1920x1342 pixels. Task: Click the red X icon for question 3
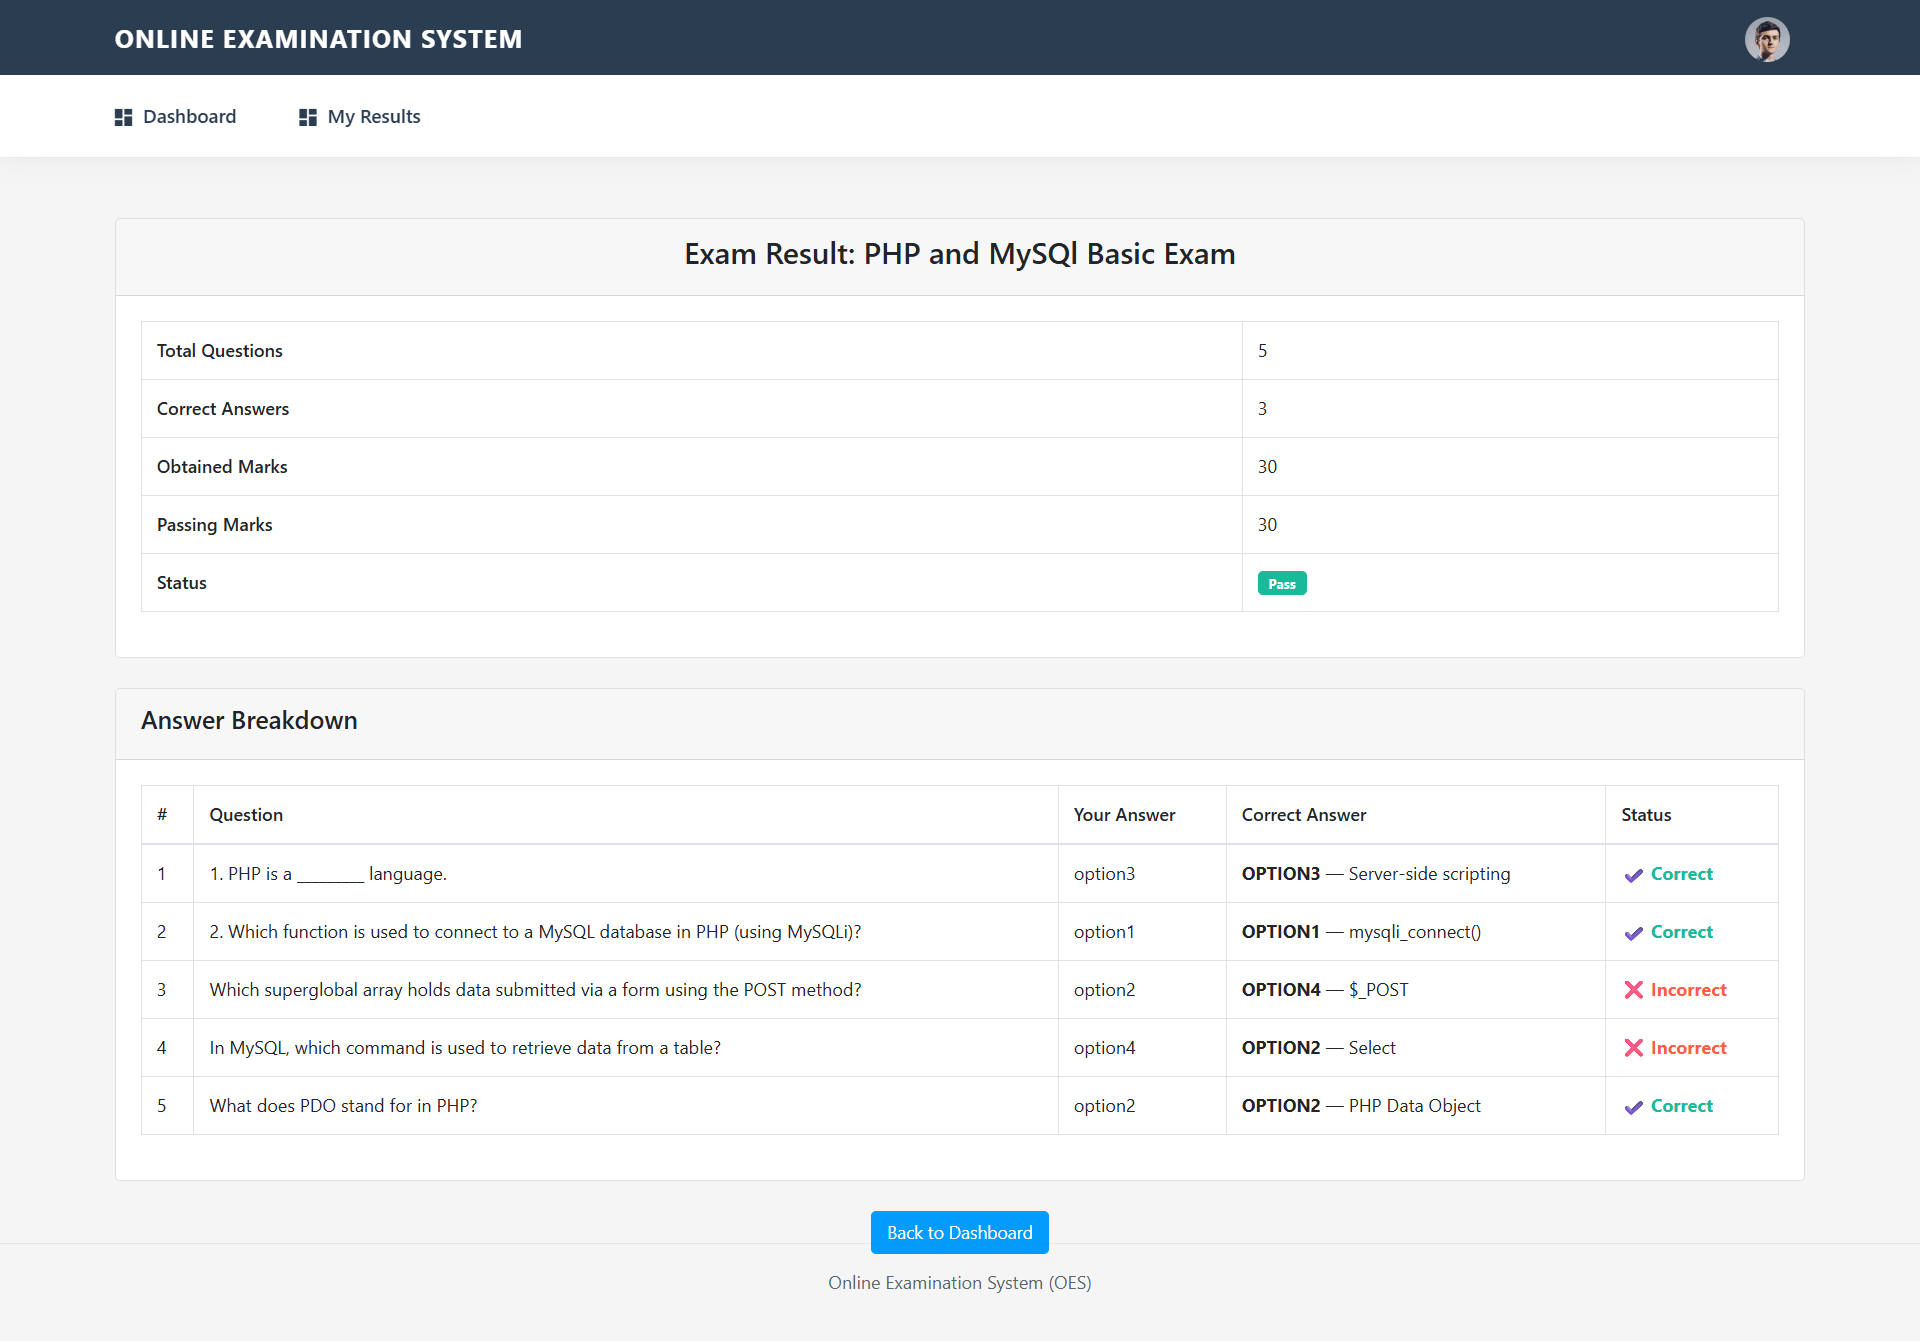(1633, 990)
